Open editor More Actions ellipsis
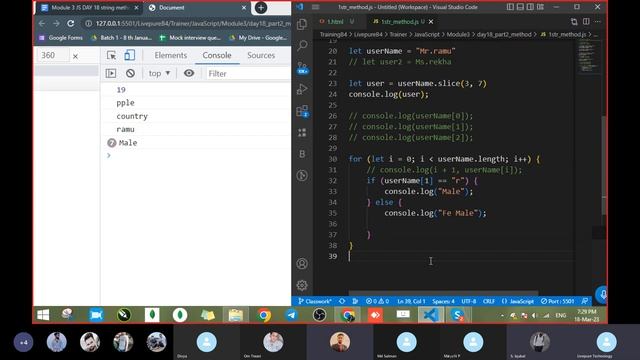This screenshot has height=360, width=640. click(x=598, y=21)
